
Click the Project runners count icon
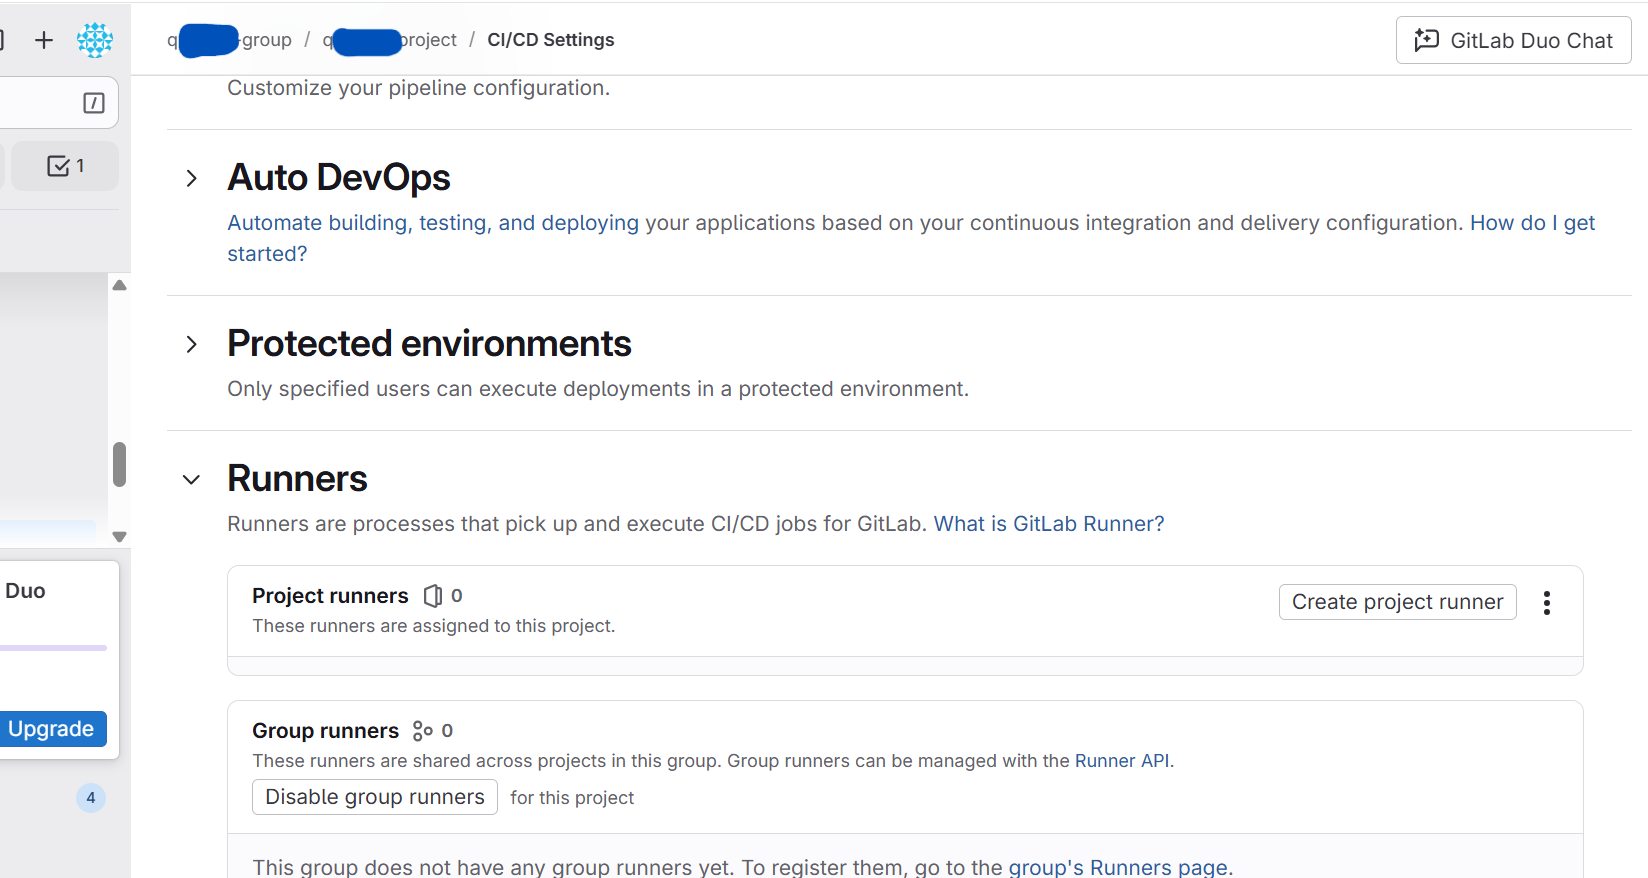(x=433, y=596)
